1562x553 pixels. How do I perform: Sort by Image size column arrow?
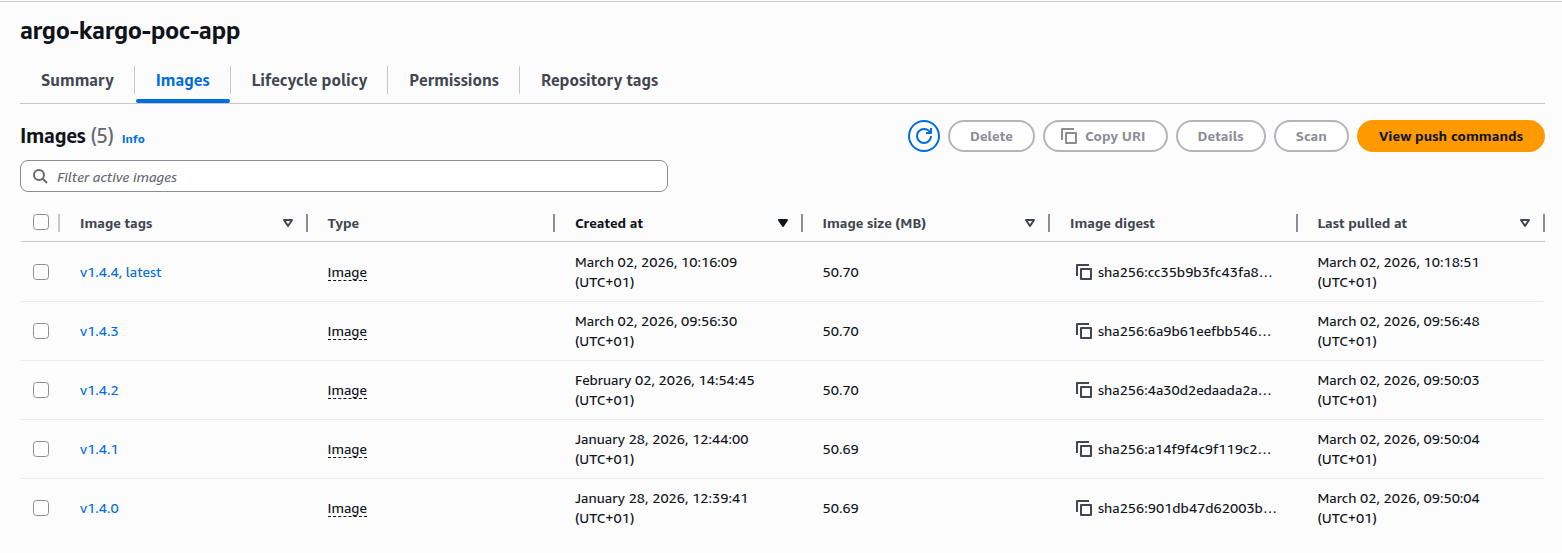(x=1030, y=223)
